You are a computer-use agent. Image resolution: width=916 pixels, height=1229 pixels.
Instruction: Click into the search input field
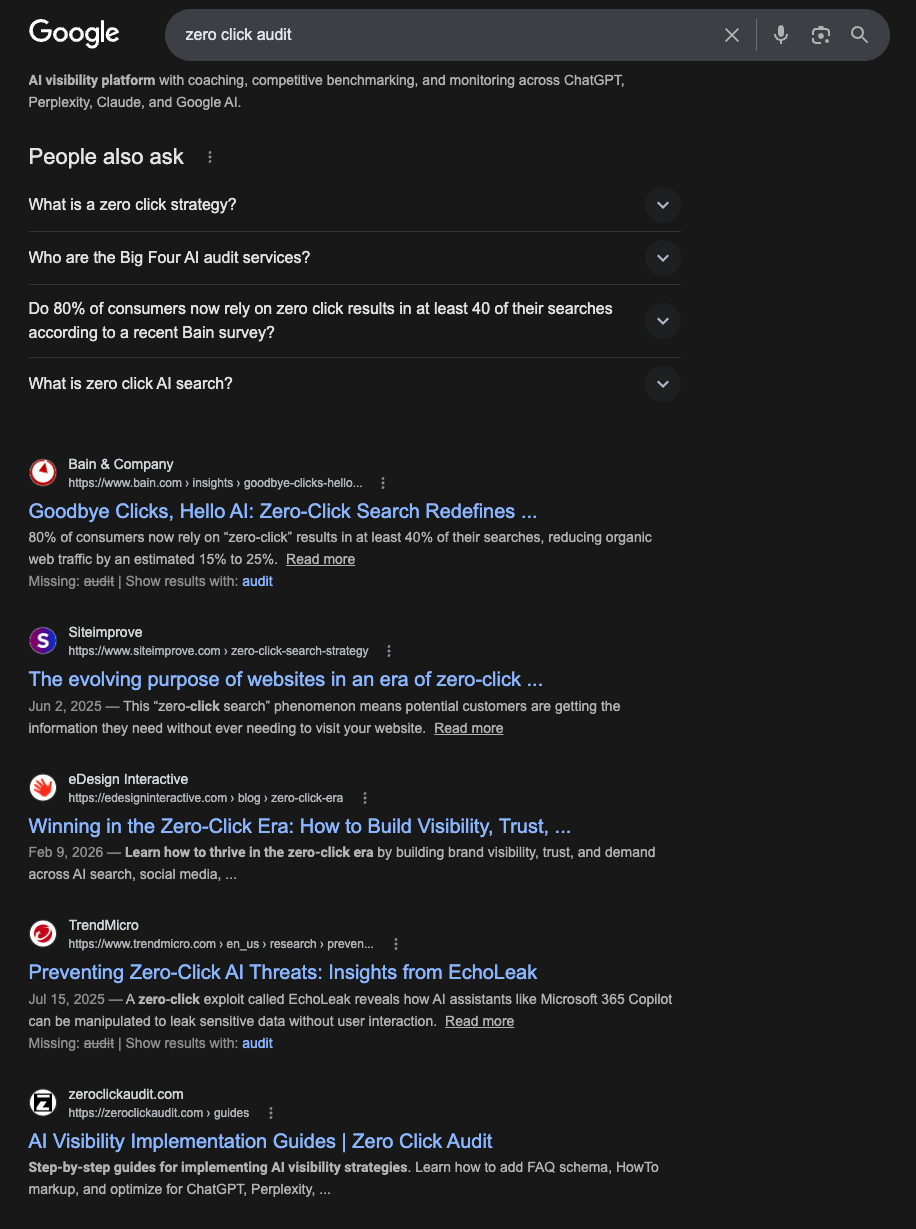pos(440,35)
